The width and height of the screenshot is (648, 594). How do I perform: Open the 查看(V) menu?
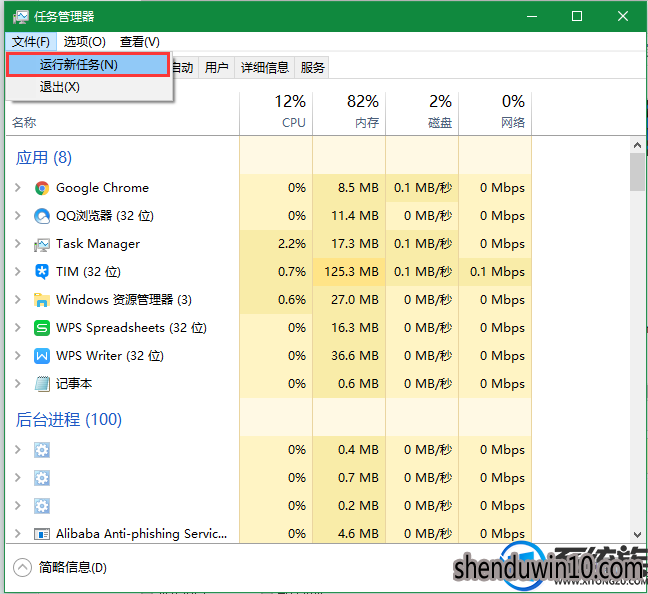pyautogui.click(x=140, y=42)
